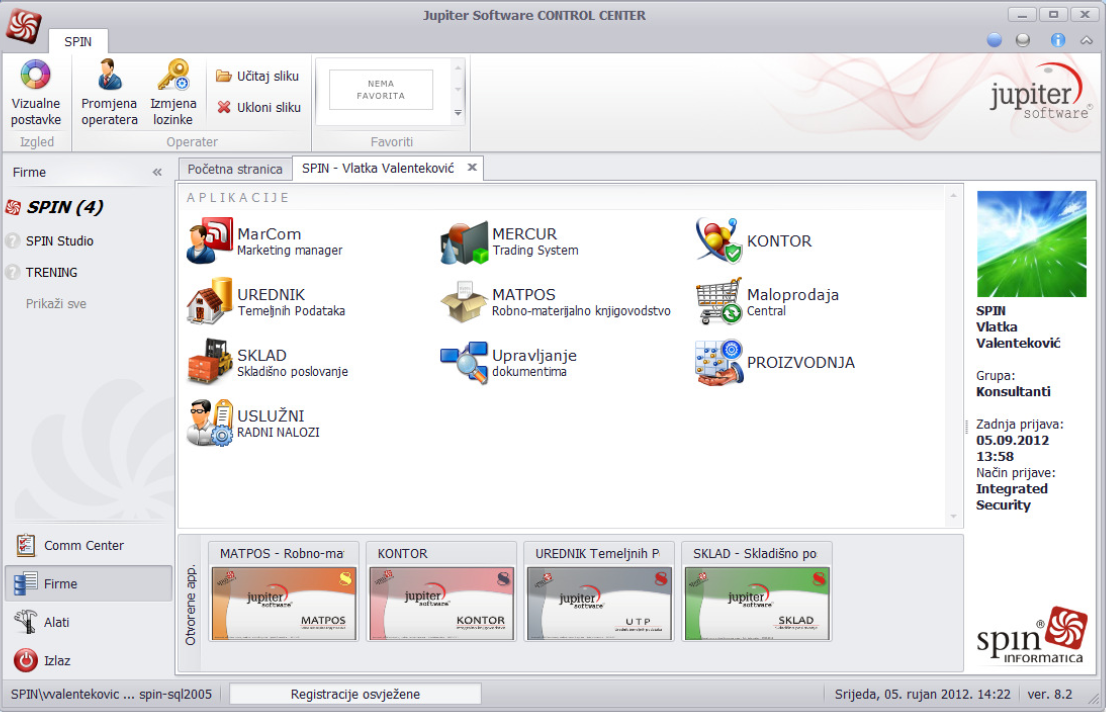1106x715 pixels.
Task: Click Izmjena lozinke key icon
Action: pos(173,76)
